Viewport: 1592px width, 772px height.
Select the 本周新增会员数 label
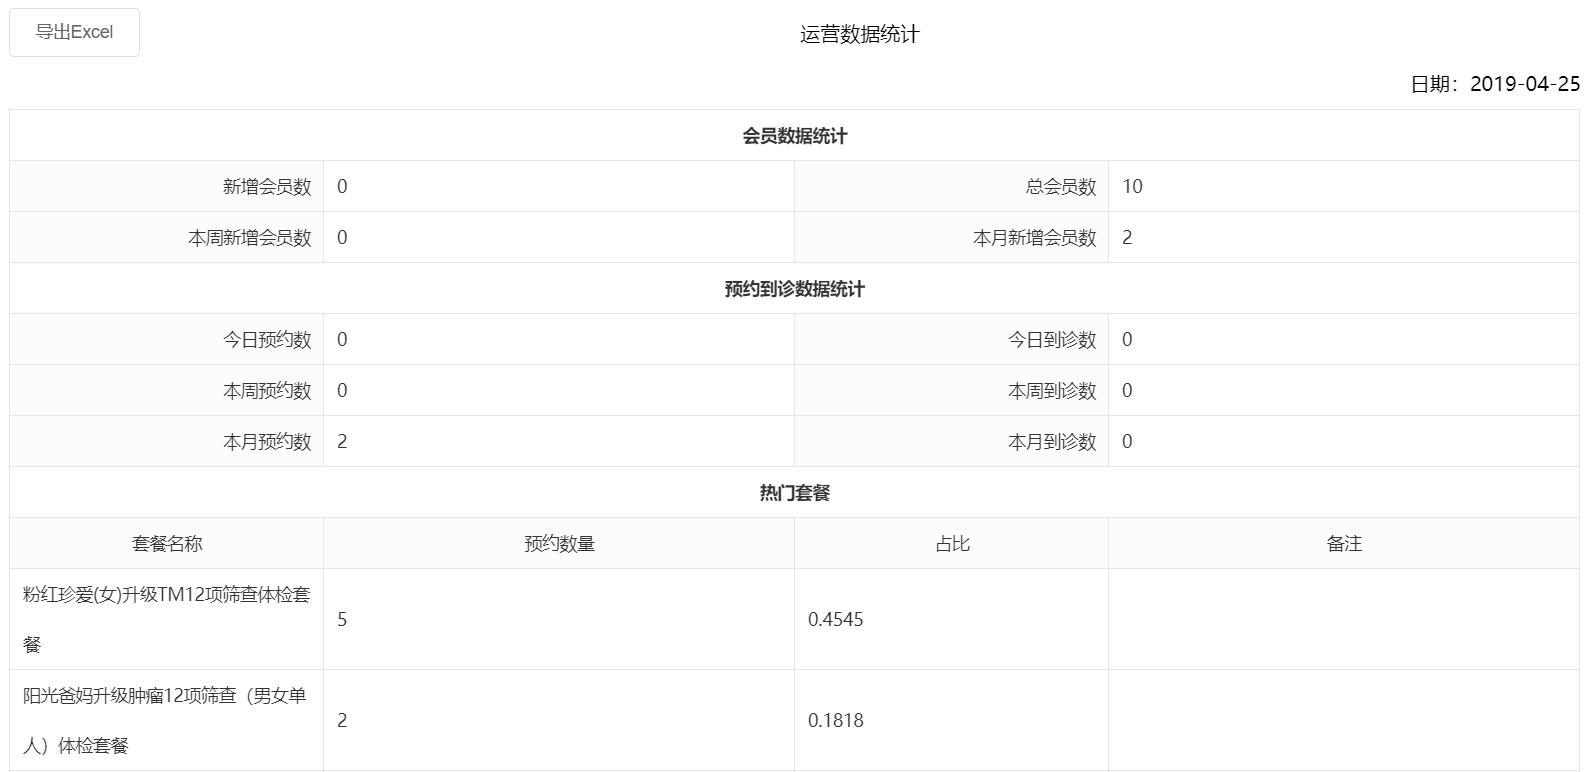250,238
